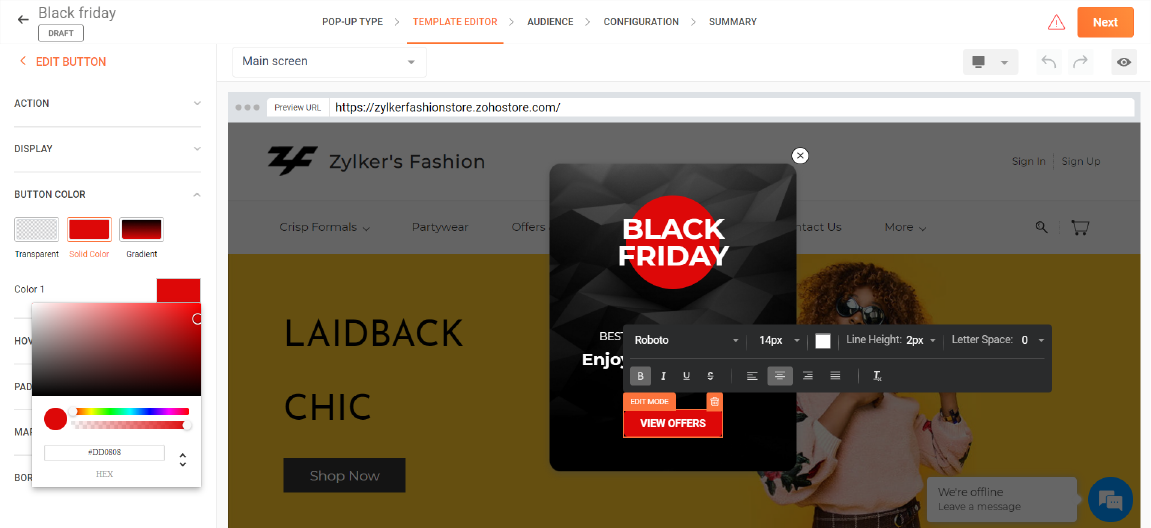
Task: Toggle underline formatting
Action: tap(687, 376)
